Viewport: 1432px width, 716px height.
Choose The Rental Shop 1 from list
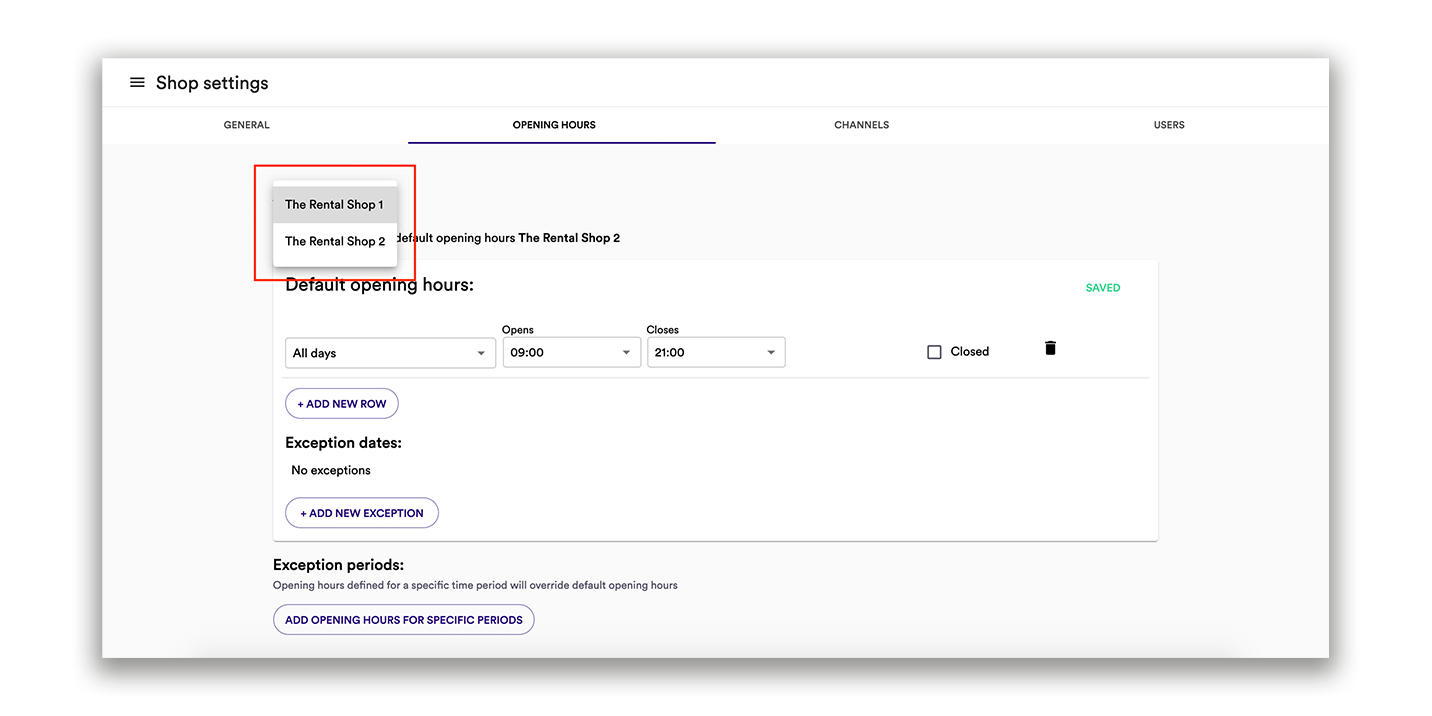pyautogui.click(x=335, y=204)
